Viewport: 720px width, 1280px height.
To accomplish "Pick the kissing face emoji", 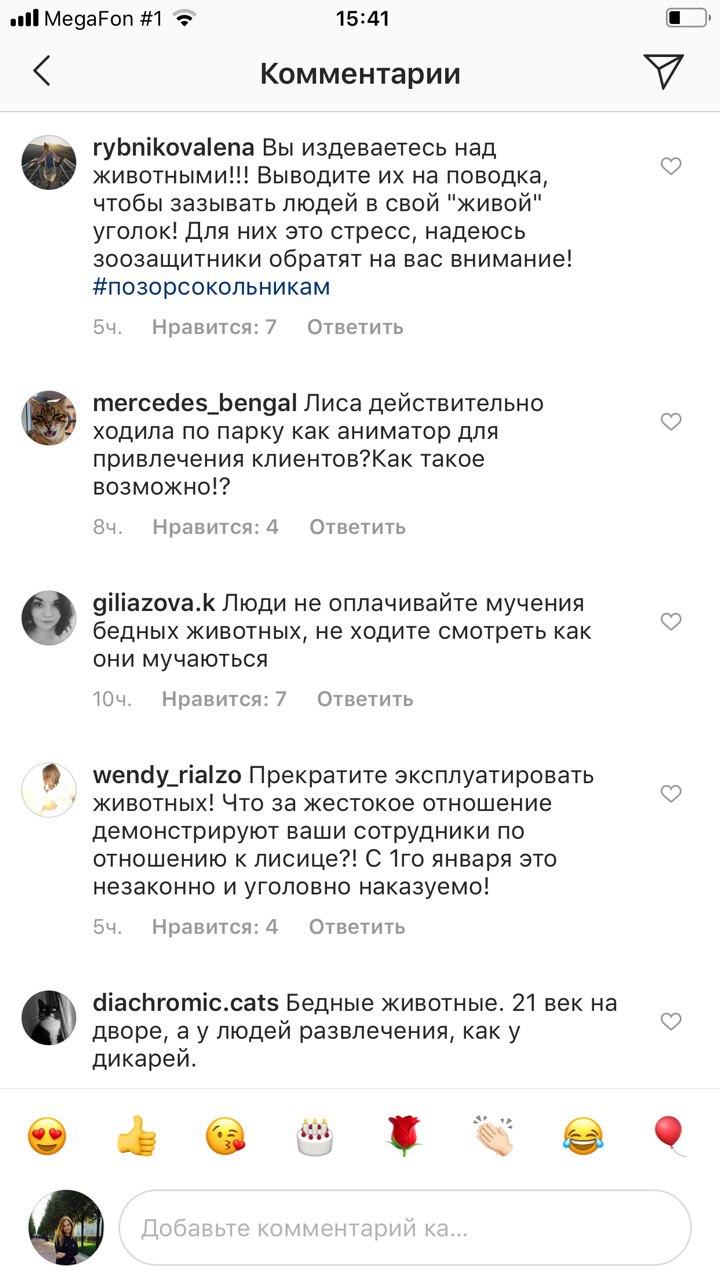I will (226, 1136).
